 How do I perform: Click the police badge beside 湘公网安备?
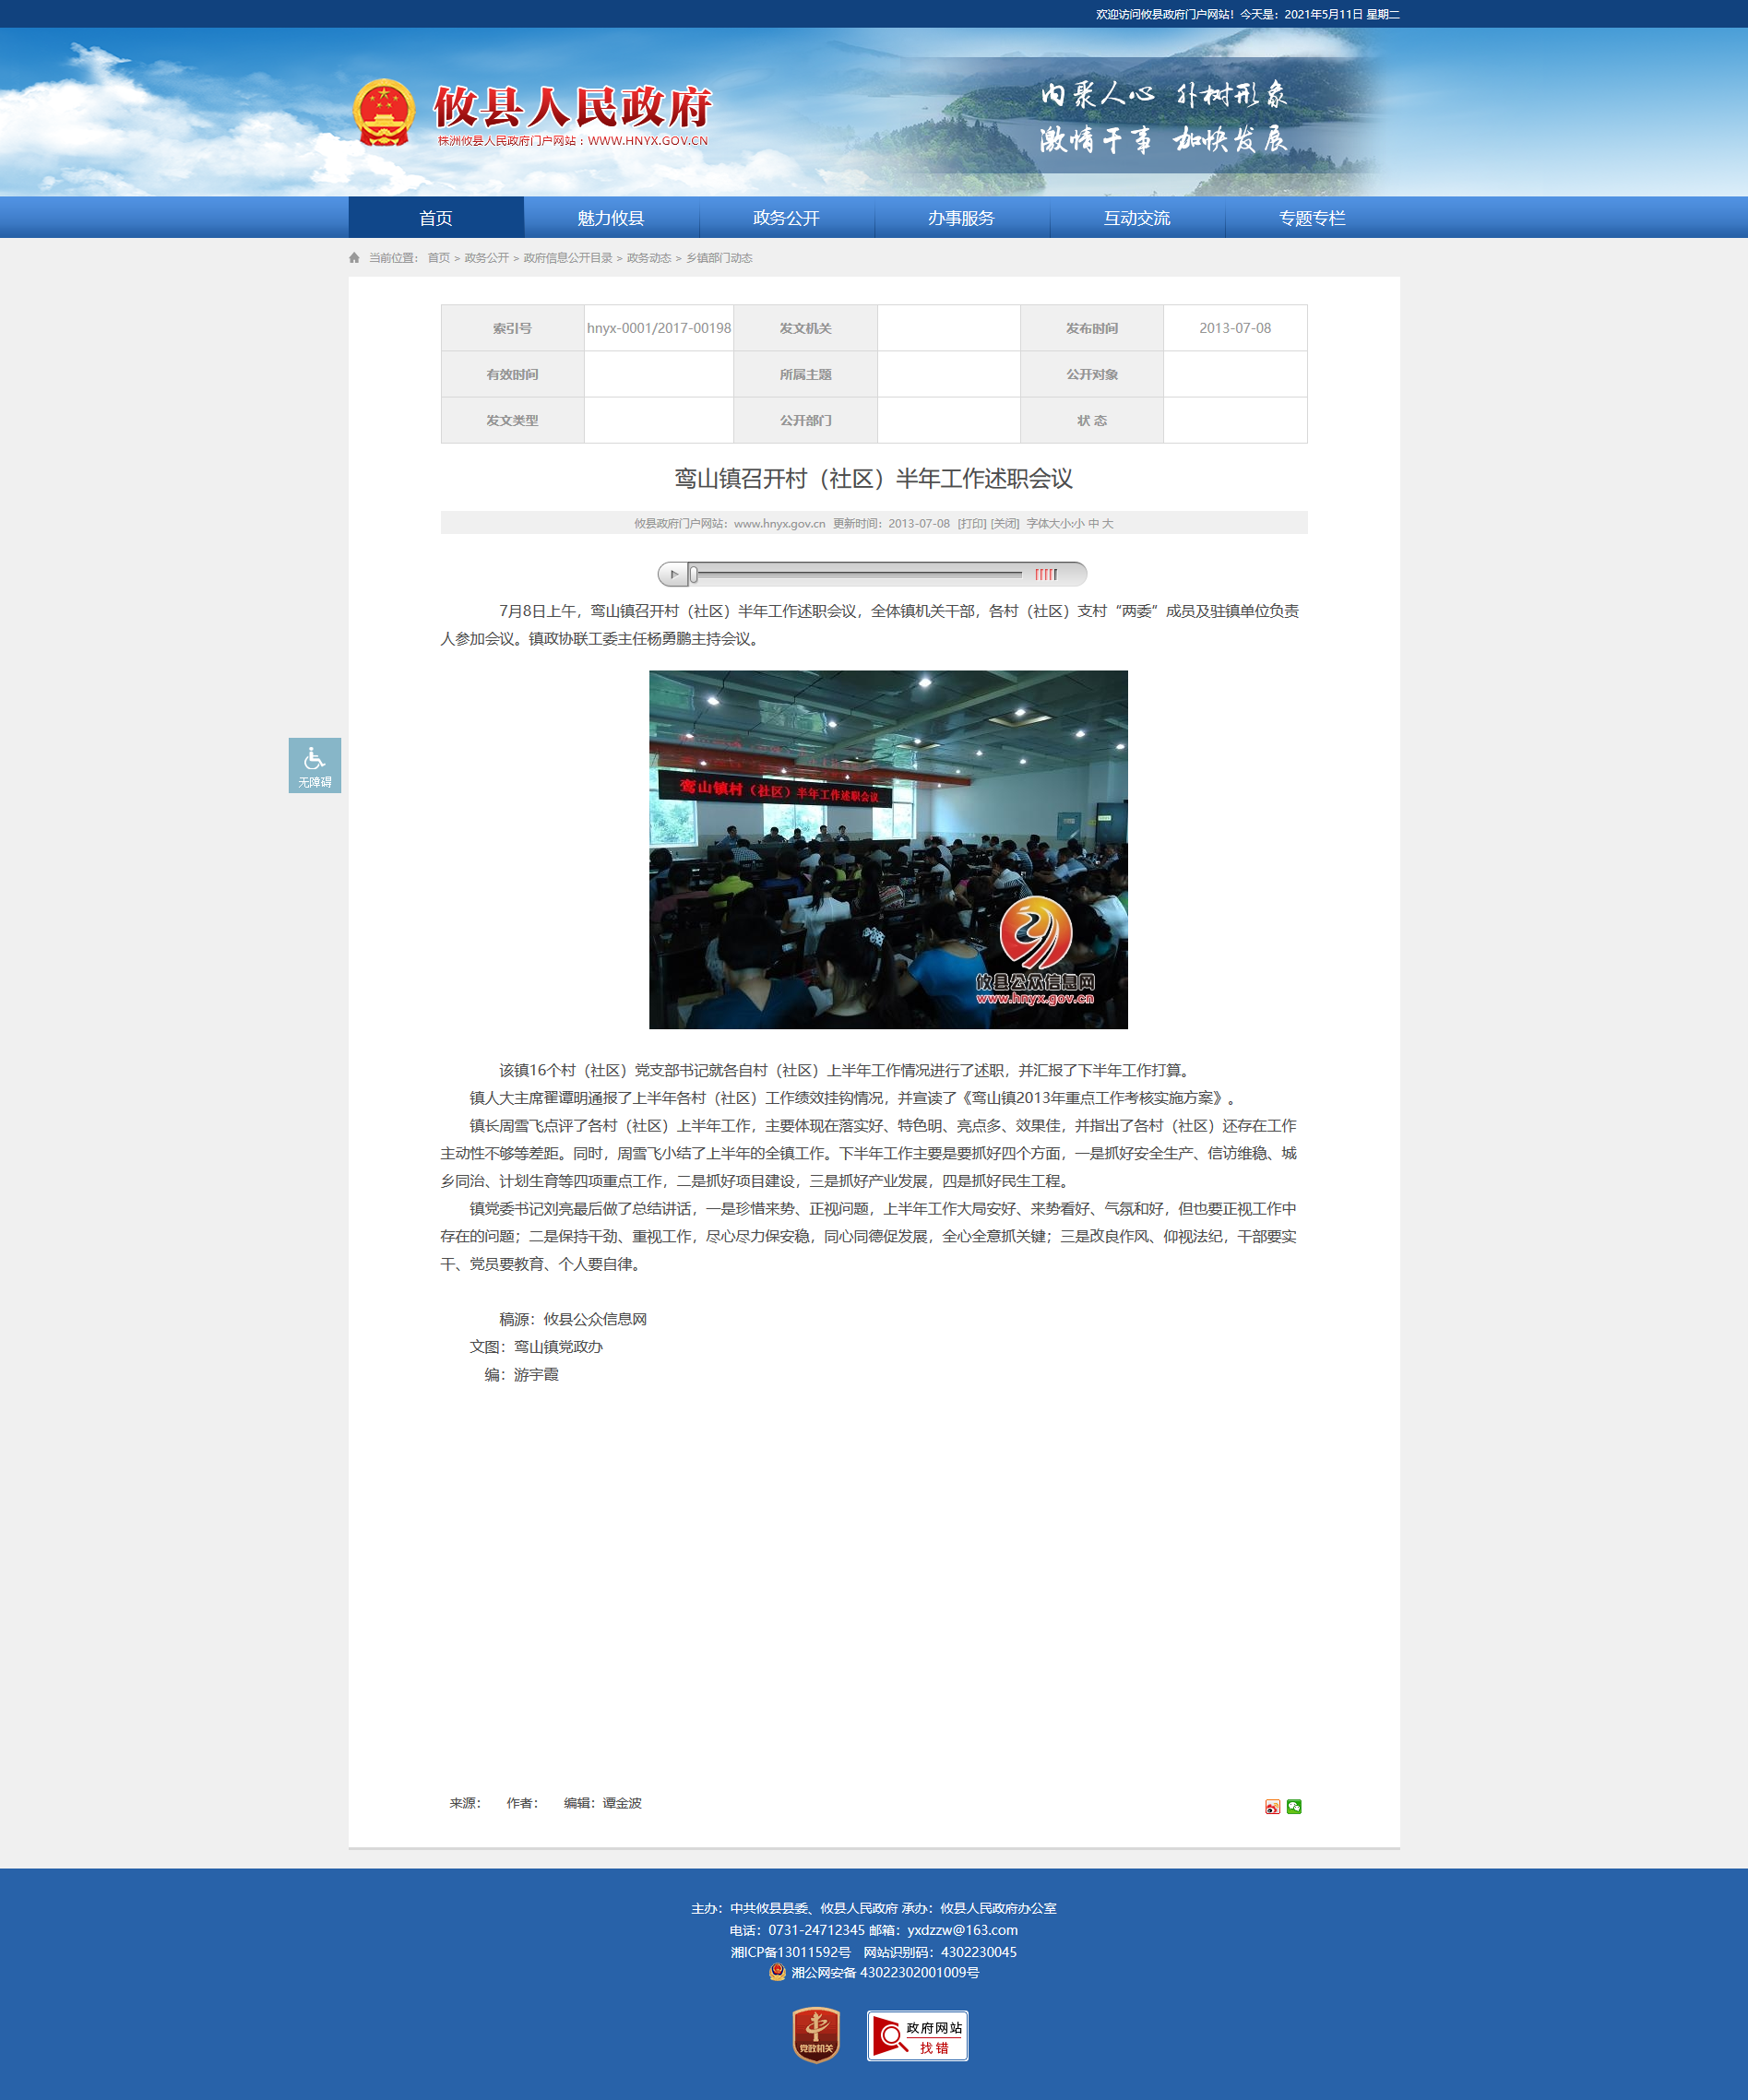[777, 1972]
